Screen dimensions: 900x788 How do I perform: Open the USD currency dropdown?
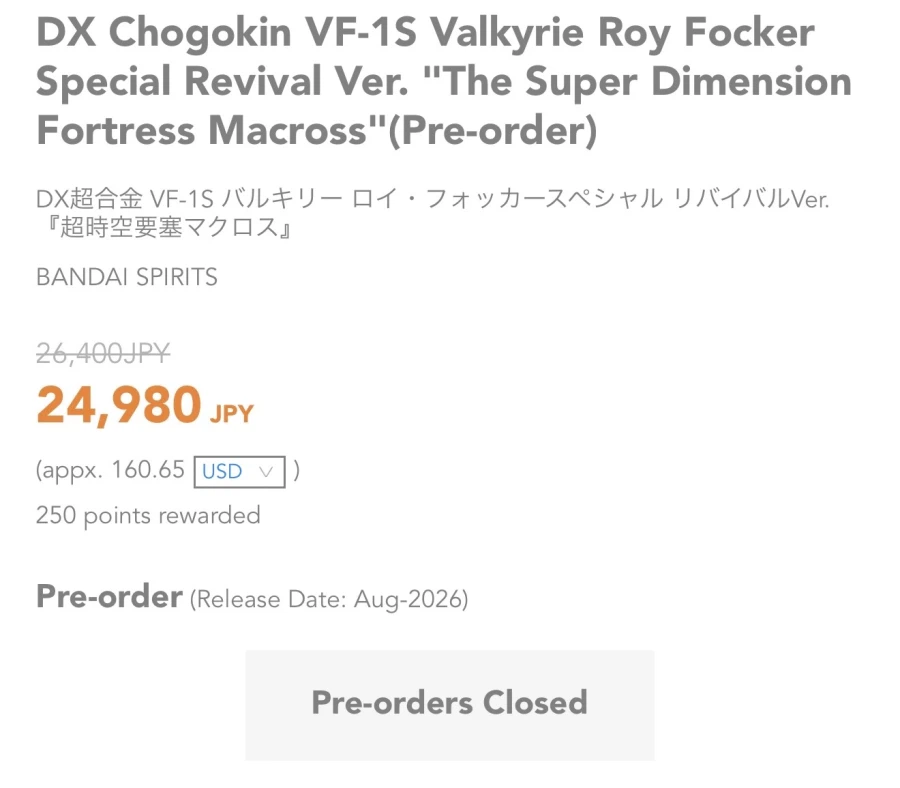(240, 471)
